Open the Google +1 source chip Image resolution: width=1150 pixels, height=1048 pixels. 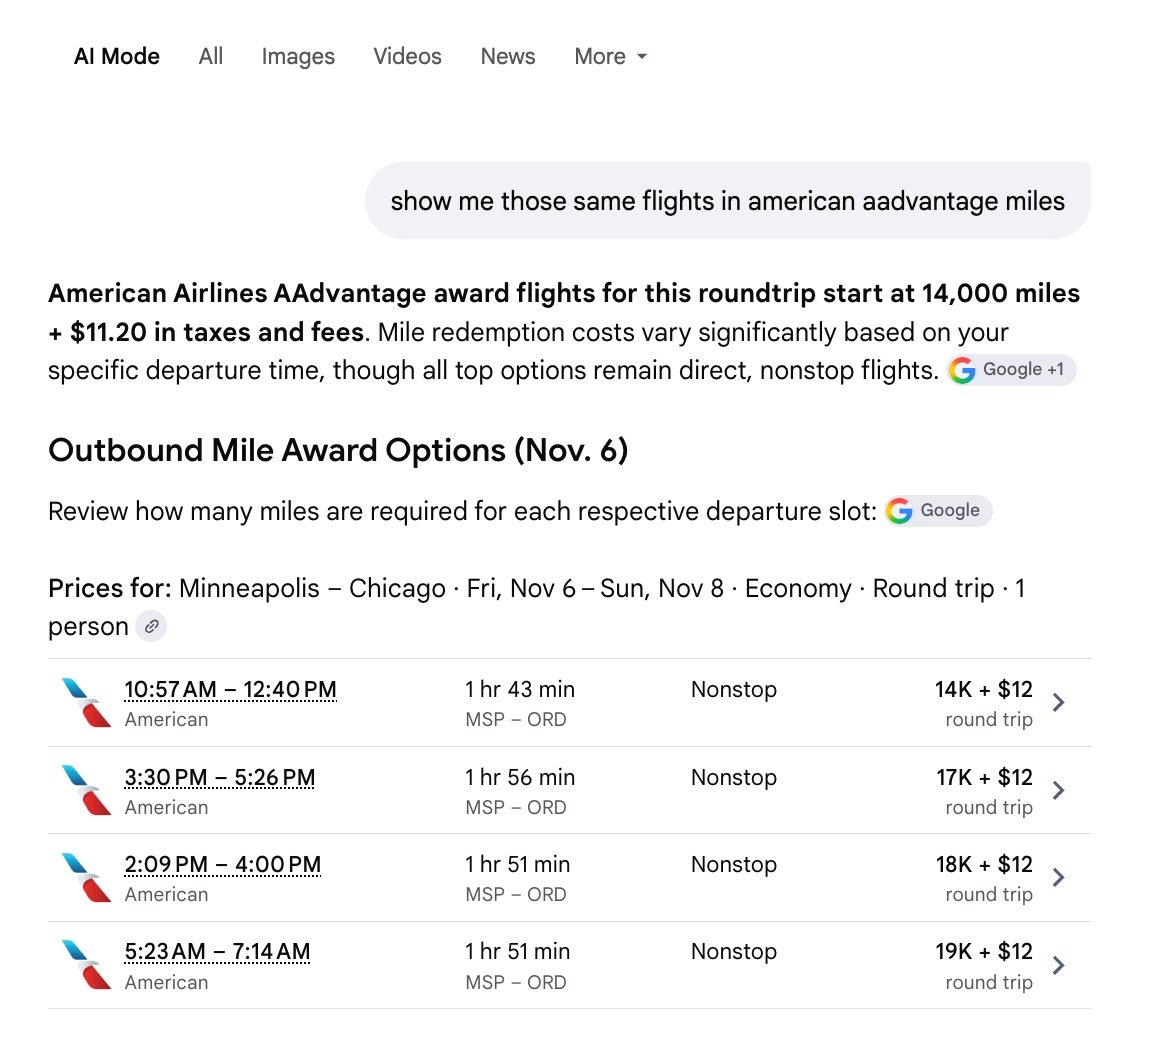click(x=1011, y=370)
